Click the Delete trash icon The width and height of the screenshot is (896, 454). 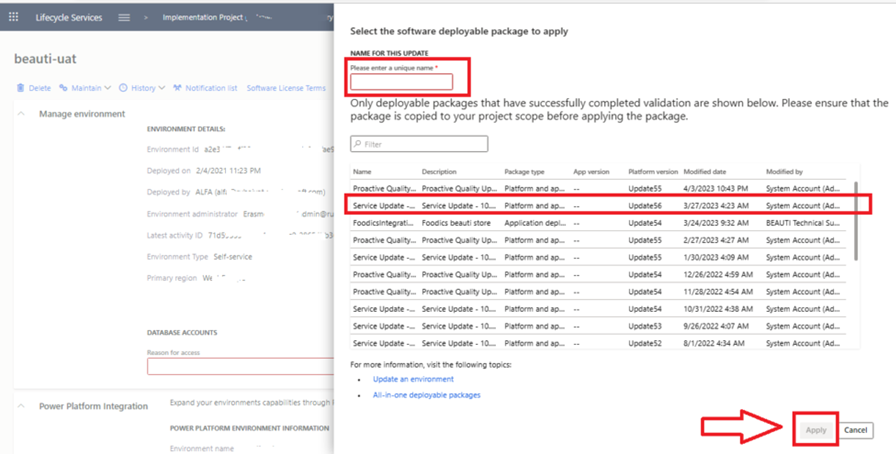21,88
